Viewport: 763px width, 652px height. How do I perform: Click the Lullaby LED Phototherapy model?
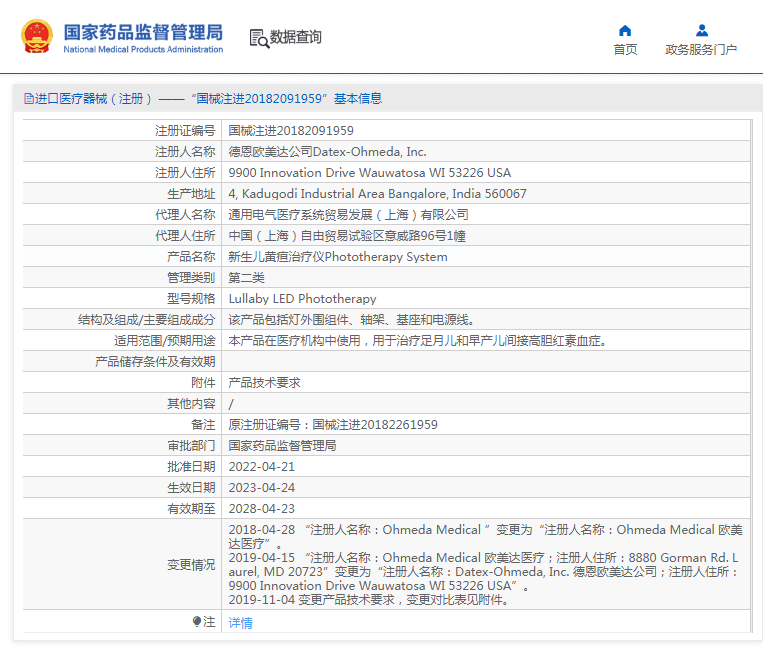tap(302, 299)
